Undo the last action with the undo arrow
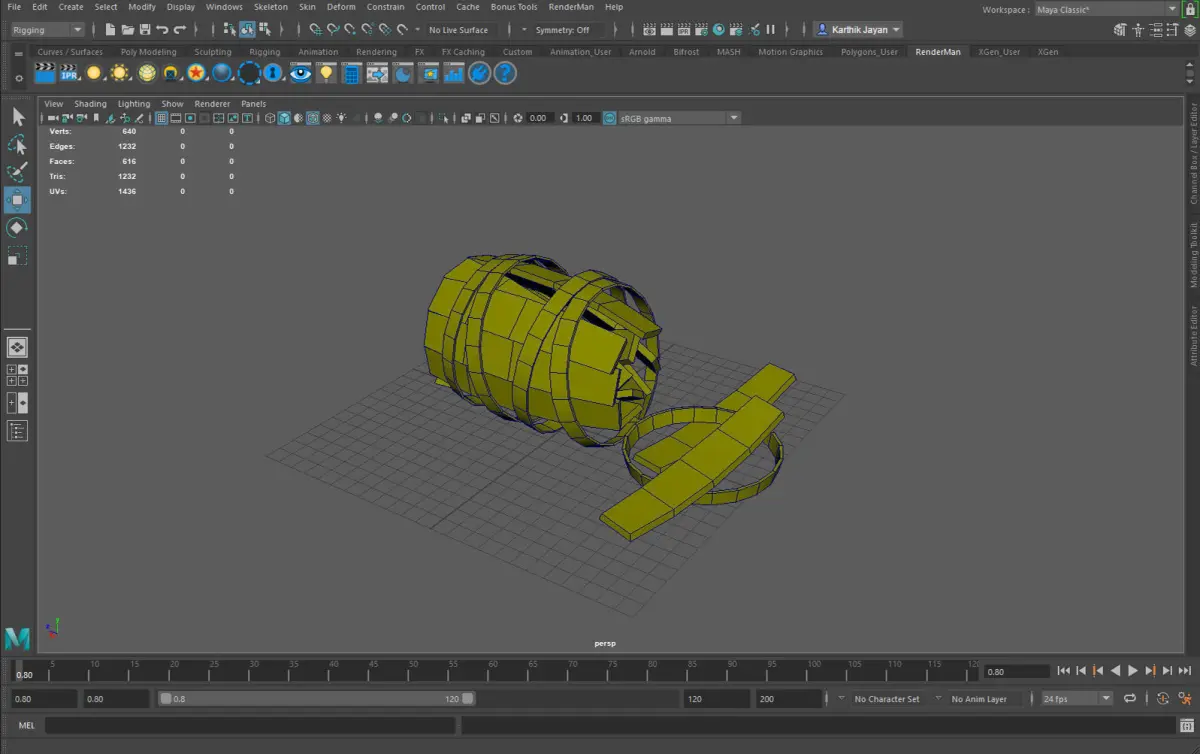The width and height of the screenshot is (1200, 754). [162, 30]
